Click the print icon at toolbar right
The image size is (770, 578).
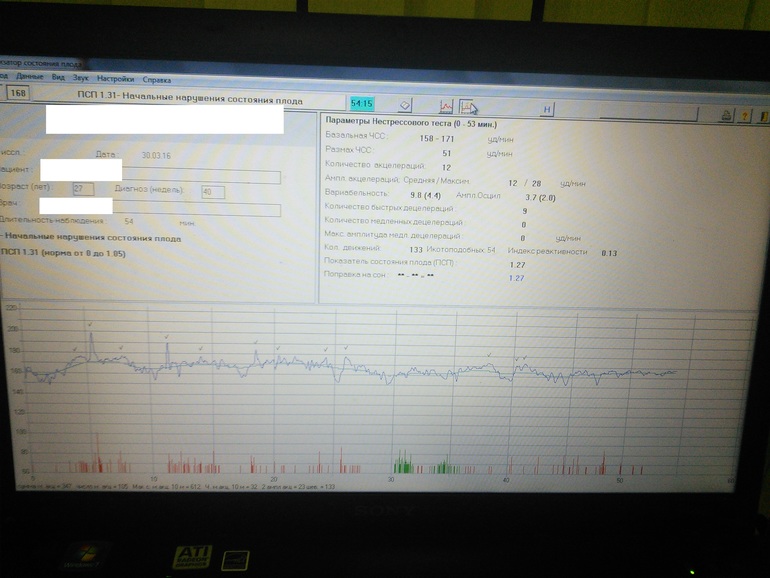click(727, 116)
